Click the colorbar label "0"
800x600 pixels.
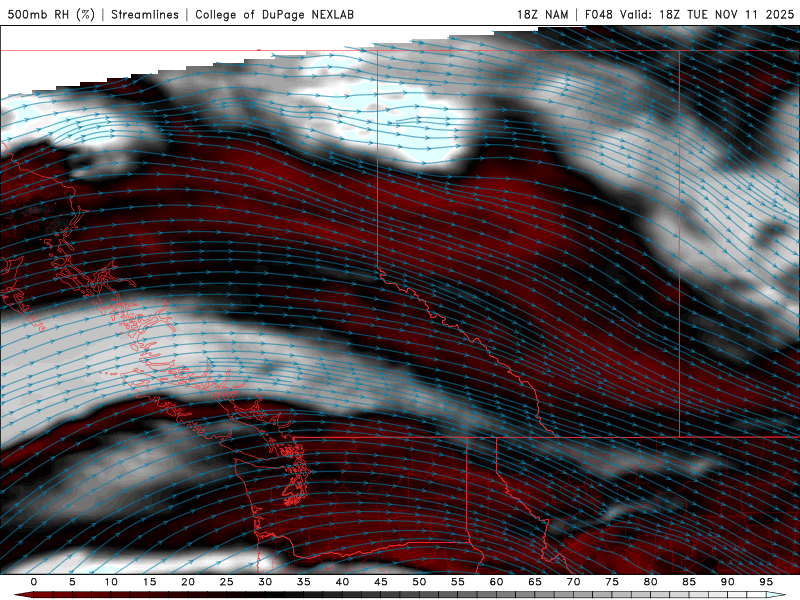point(34,582)
